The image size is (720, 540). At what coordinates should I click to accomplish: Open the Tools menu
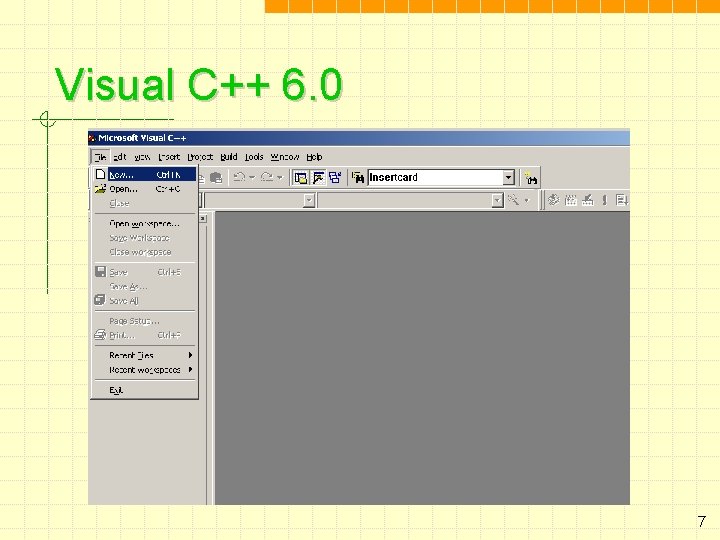(254, 157)
